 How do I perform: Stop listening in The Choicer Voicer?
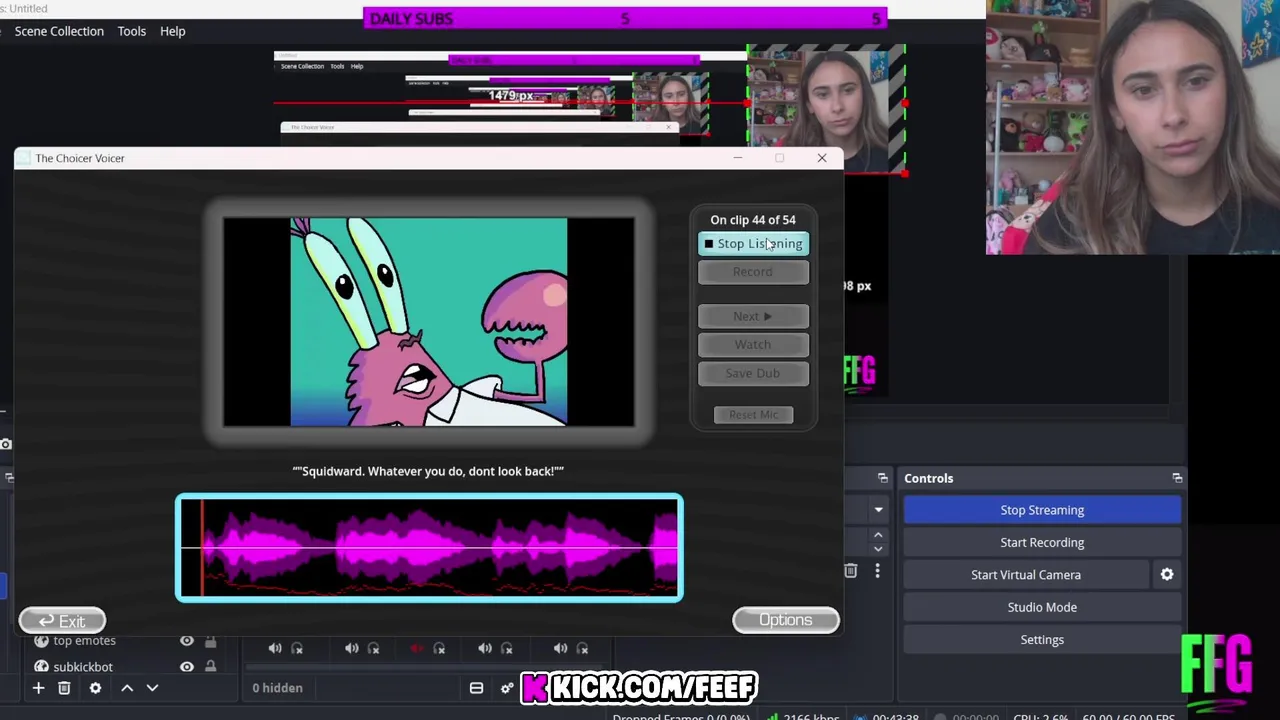click(753, 244)
